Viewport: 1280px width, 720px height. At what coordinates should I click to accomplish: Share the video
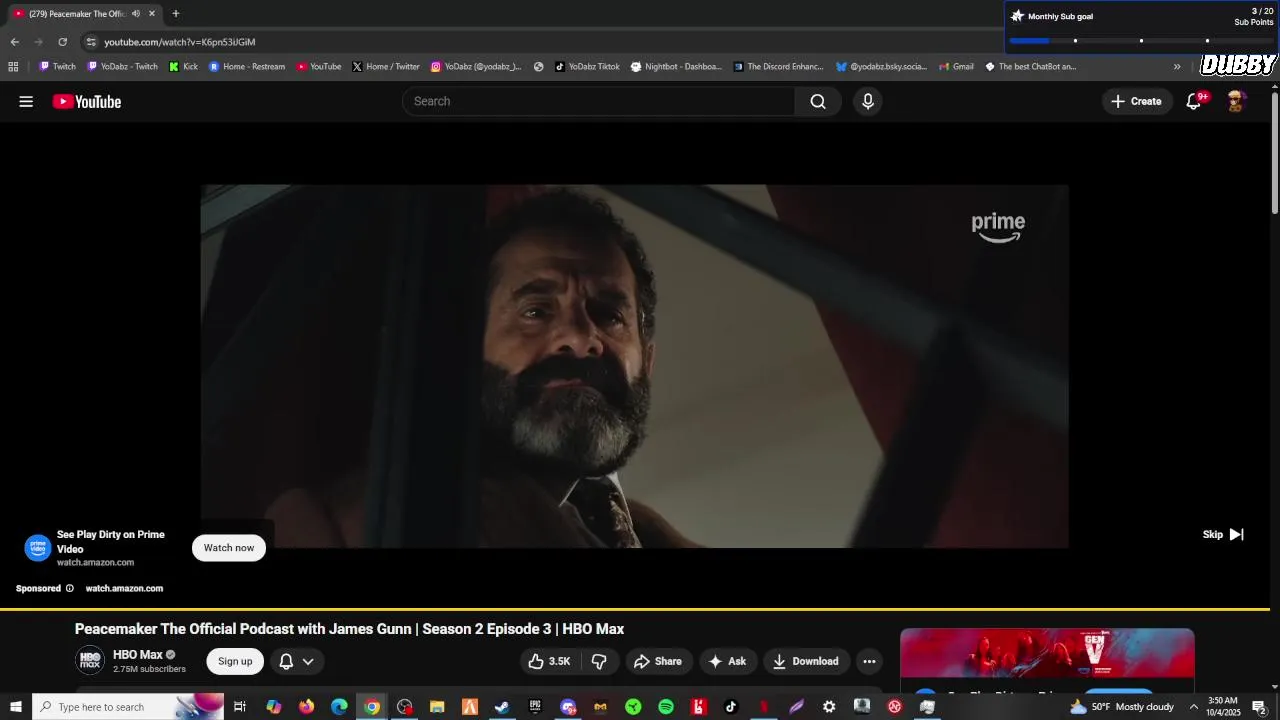[657, 661]
